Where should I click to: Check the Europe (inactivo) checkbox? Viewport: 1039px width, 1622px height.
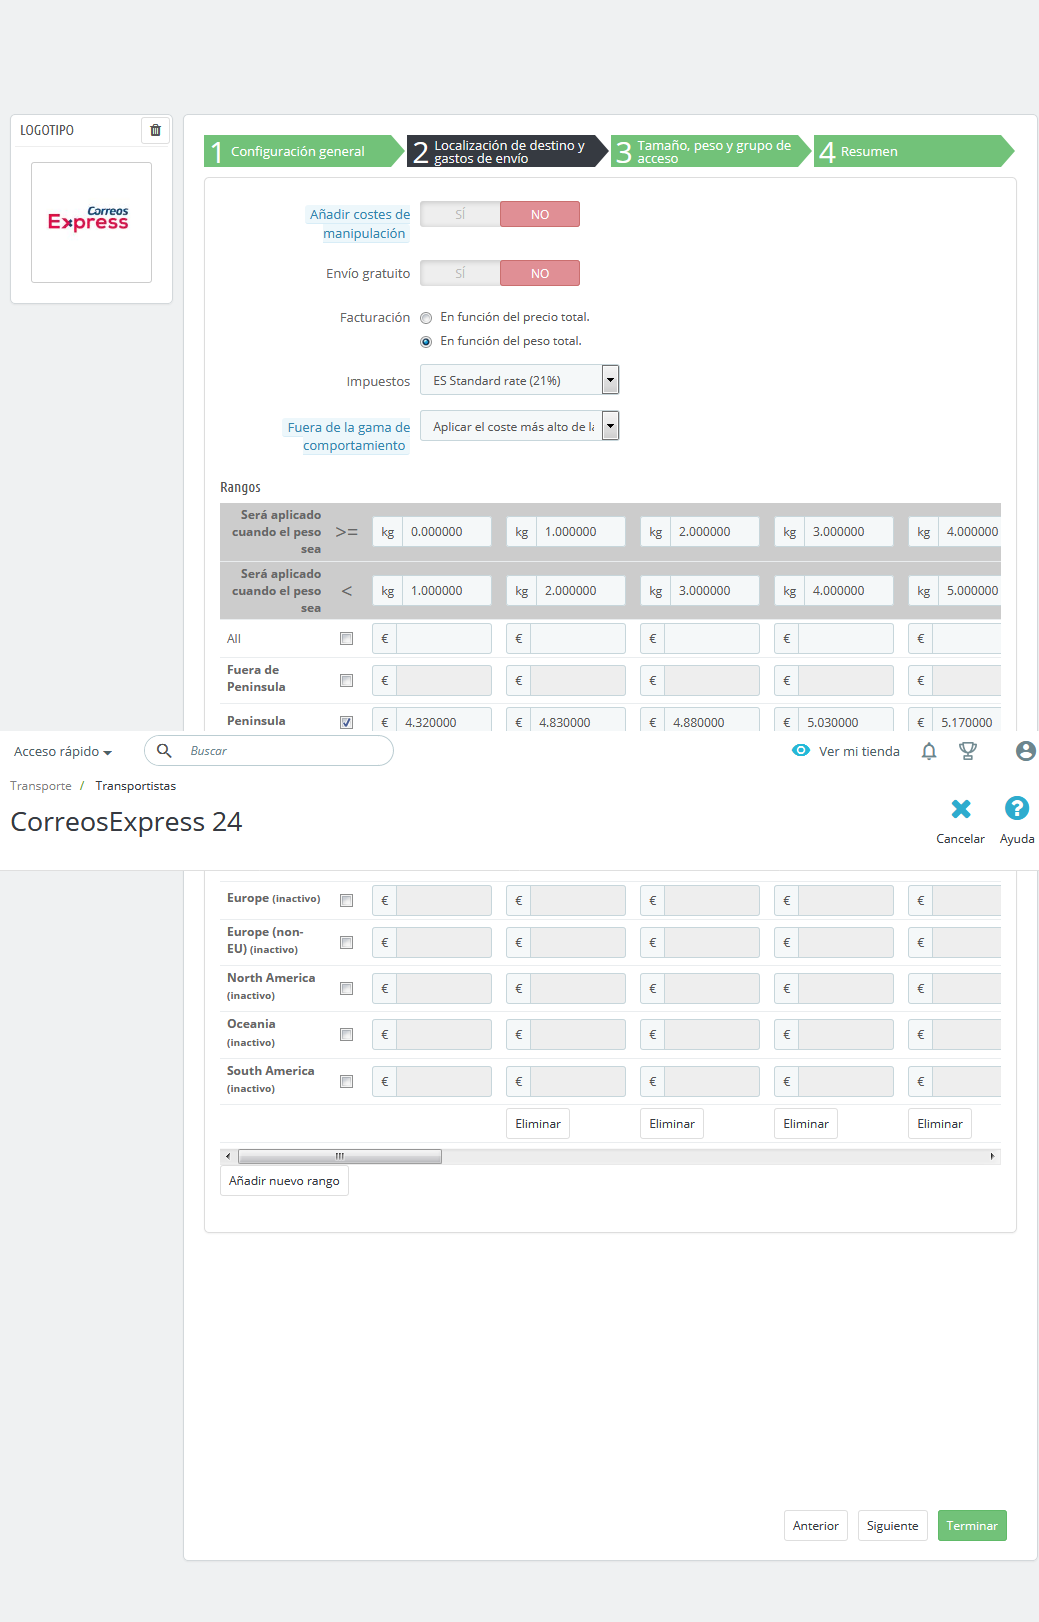346,900
